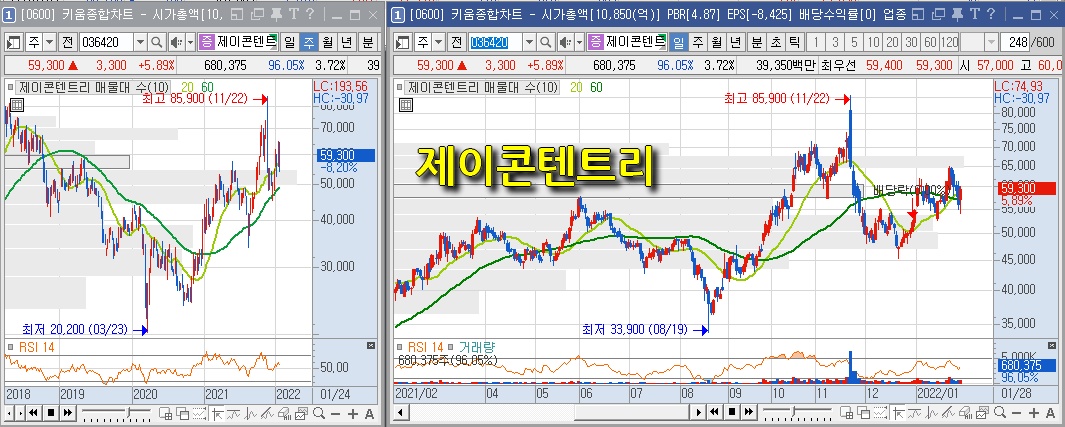The image size is (1065, 427).
Task: Click the A text icon in right bottom toolbar
Action: pos(1048,413)
